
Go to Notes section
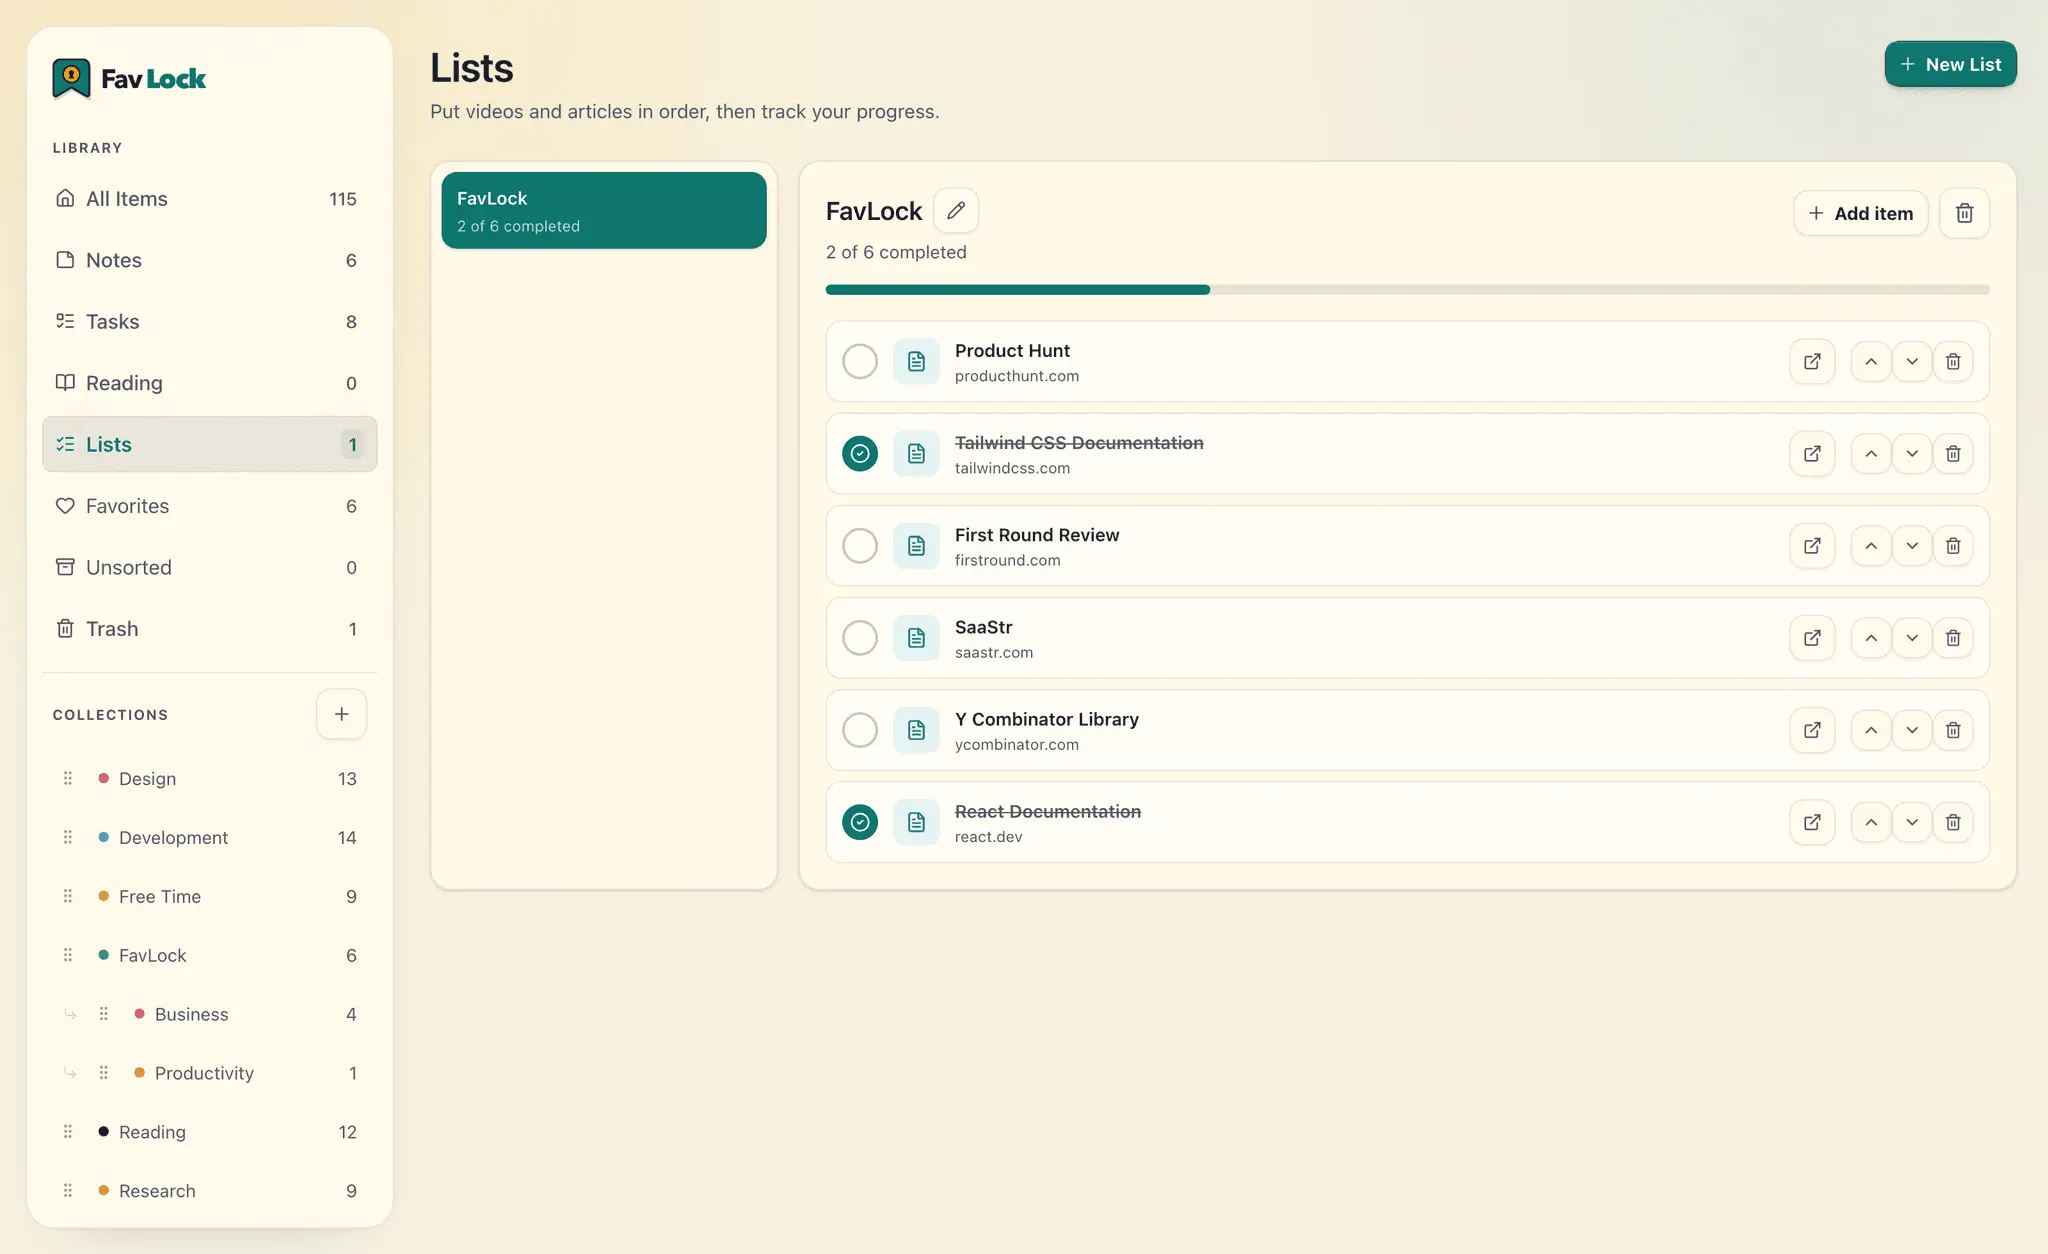pyautogui.click(x=210, y=260)
